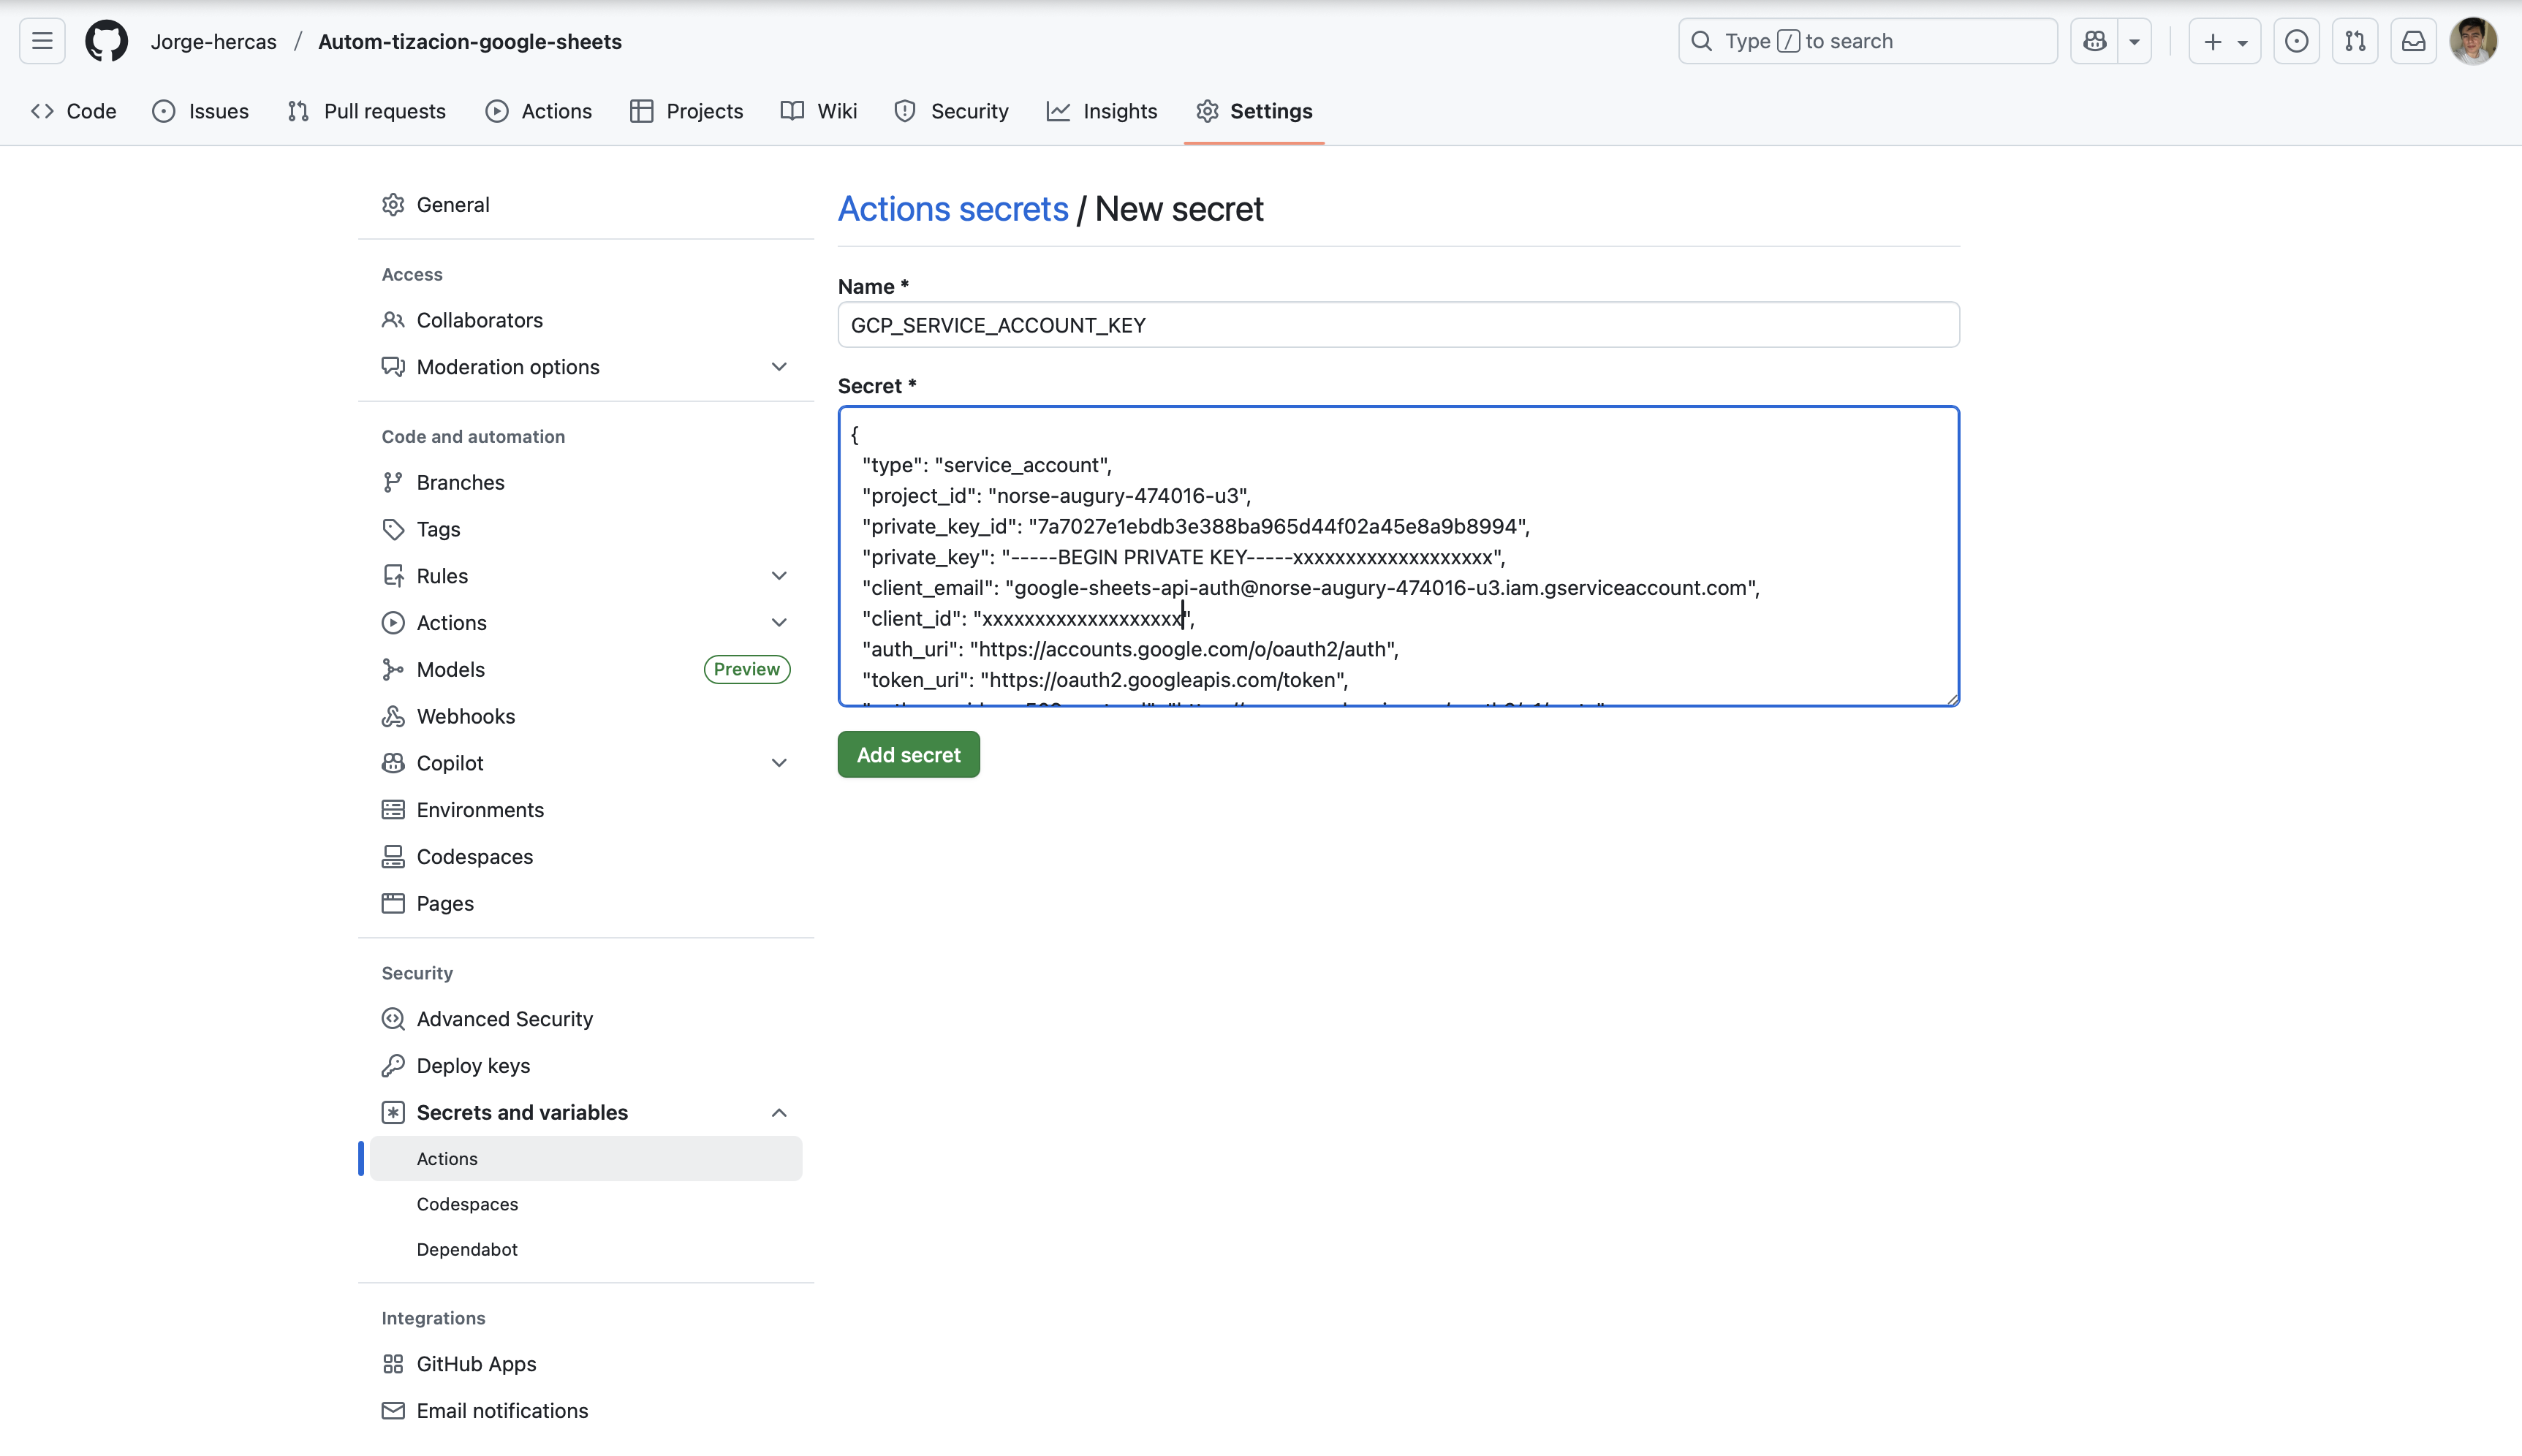2522x1456 pixels.
Task: Open dropdown arrow next to Copilot icon
Action: tap(2134, 41)
